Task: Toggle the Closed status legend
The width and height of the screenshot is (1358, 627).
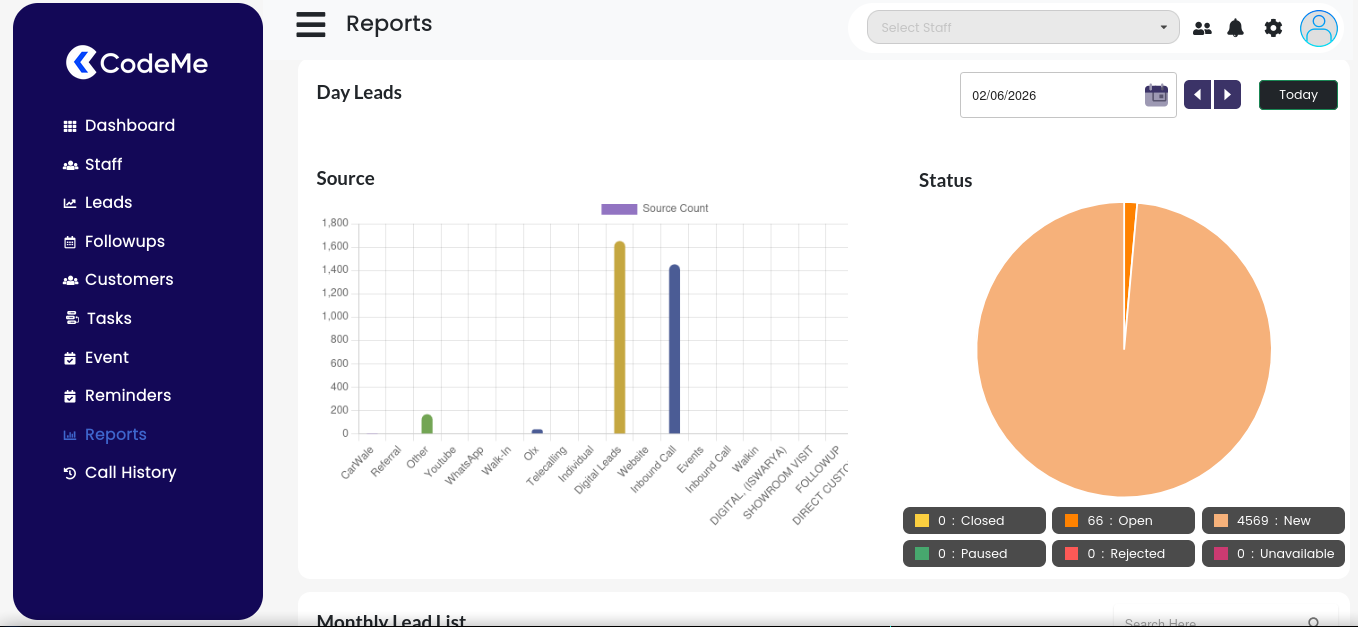Action: pos(974,520)
